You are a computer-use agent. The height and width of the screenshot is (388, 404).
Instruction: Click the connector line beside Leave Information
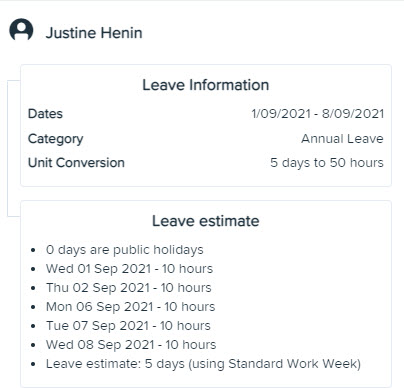[8, 148]
